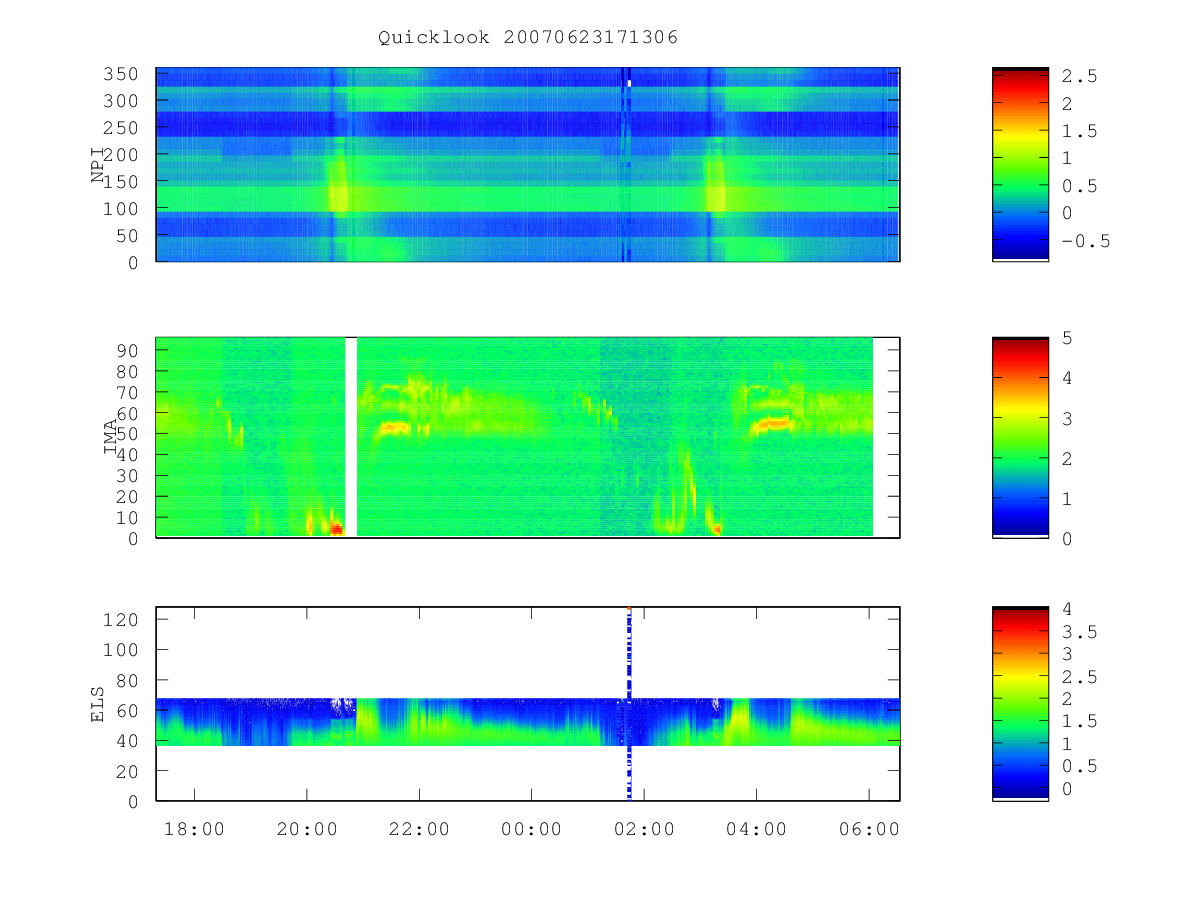This screenshot has height=900, width=1200.
Task: Click the 80 tick on ELS axis
Action: click(x=128, y=680)
